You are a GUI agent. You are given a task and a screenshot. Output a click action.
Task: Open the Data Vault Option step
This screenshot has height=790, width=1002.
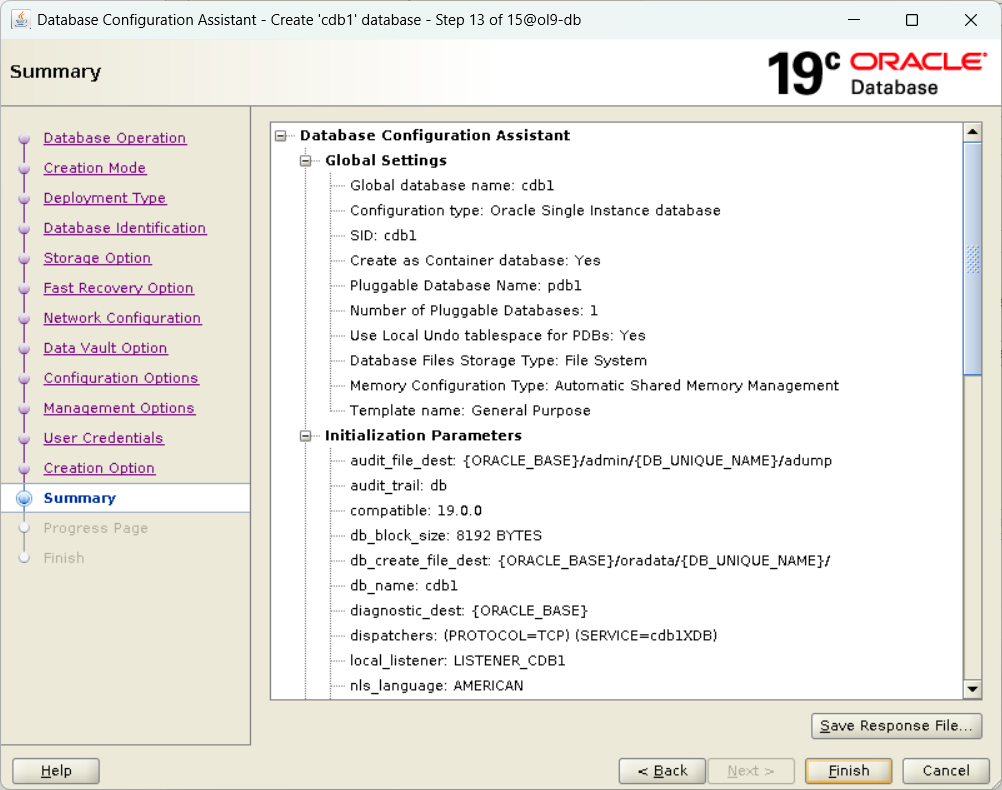105,348
